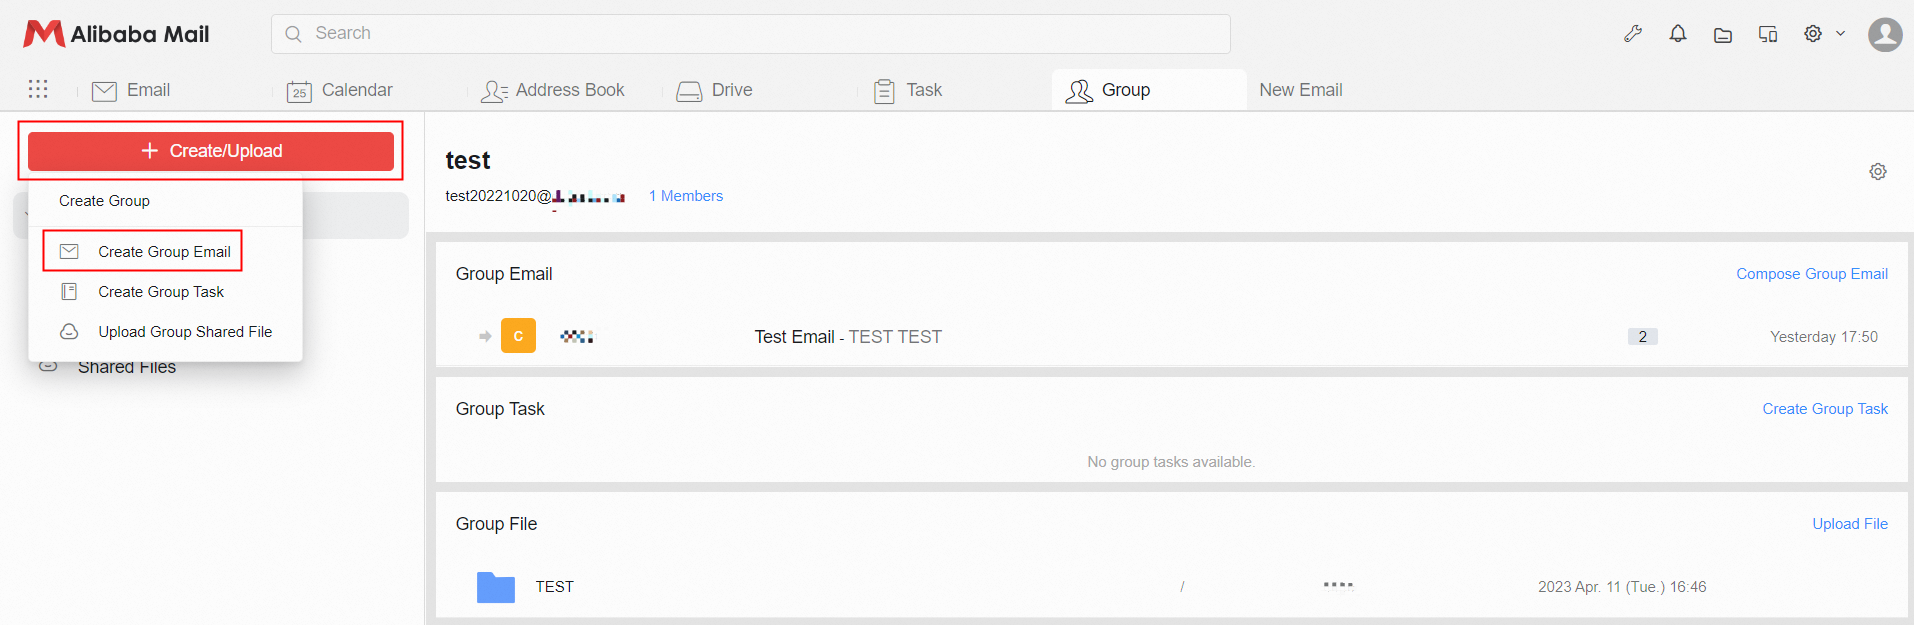Open test group settings gear
Viewport: 1914px width, 625px height.
coord(1878,172)
